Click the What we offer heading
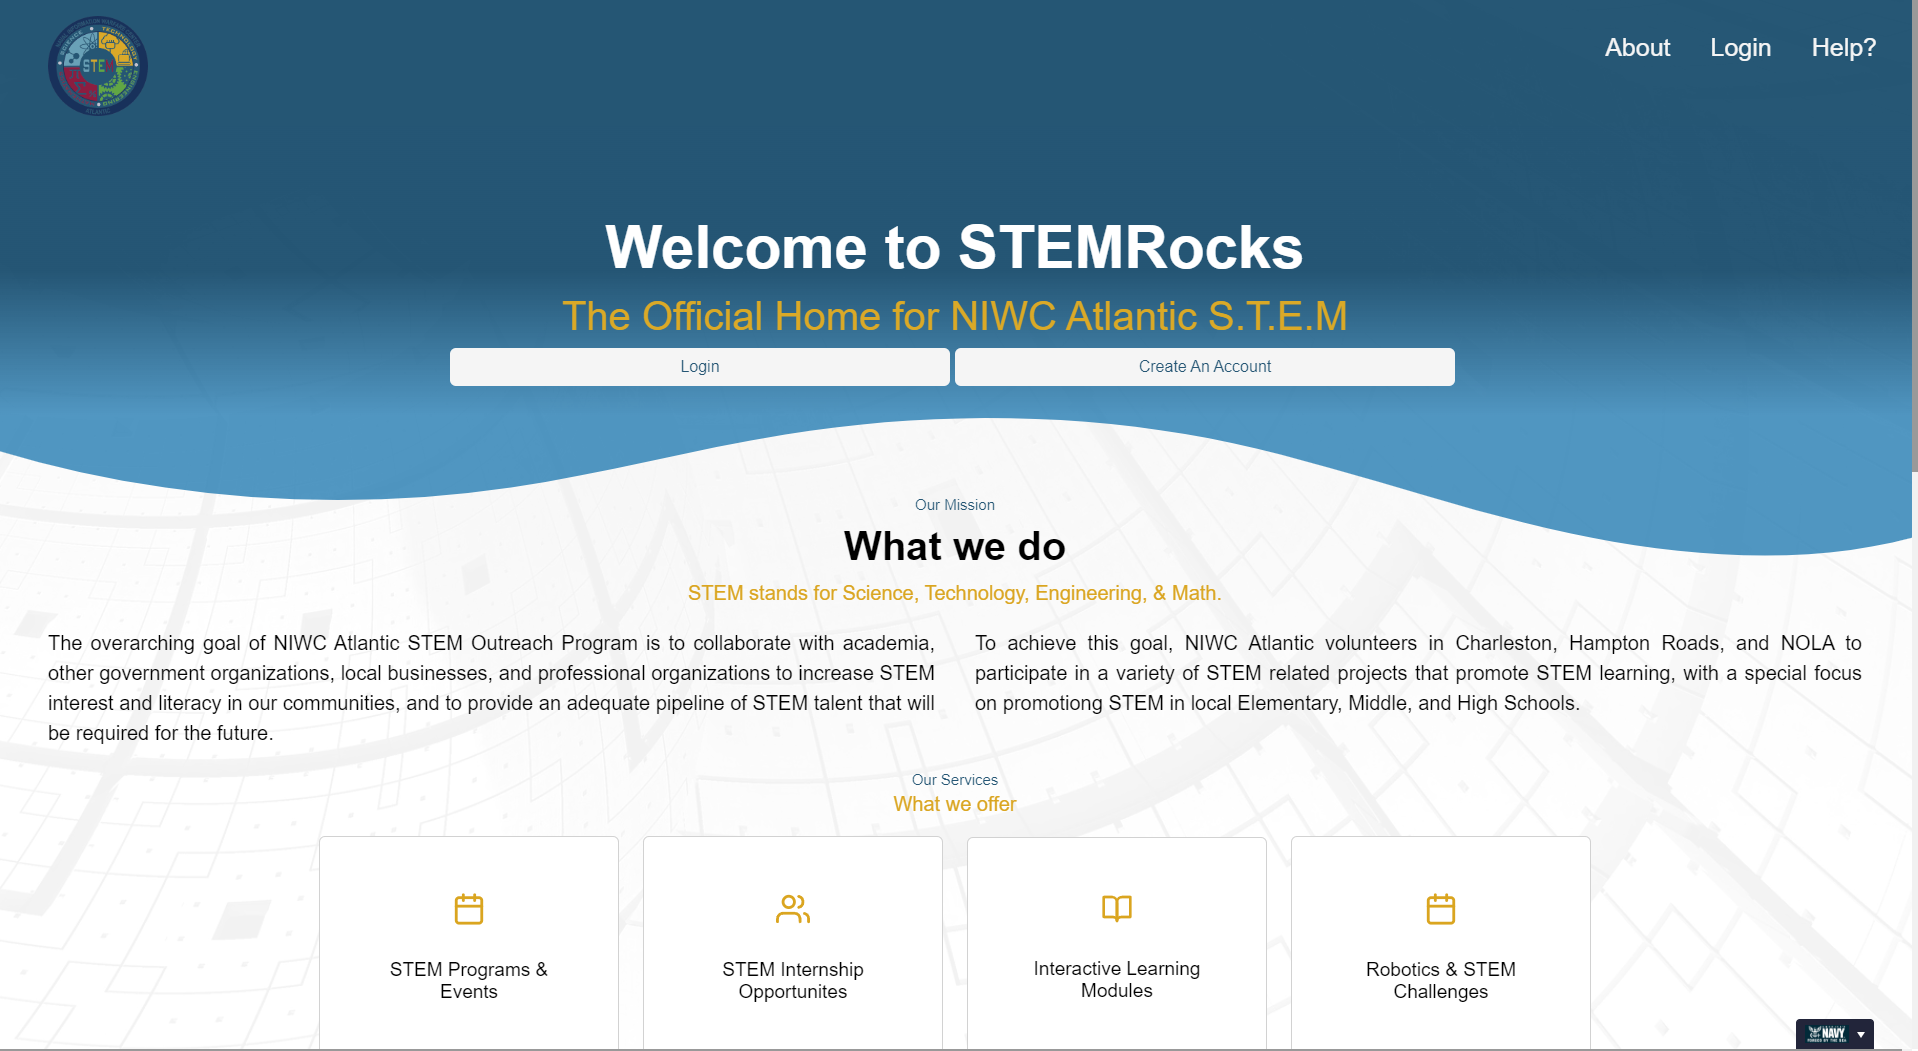The width and height of the screenshot is (1918, 1051). tap(955, 804)
